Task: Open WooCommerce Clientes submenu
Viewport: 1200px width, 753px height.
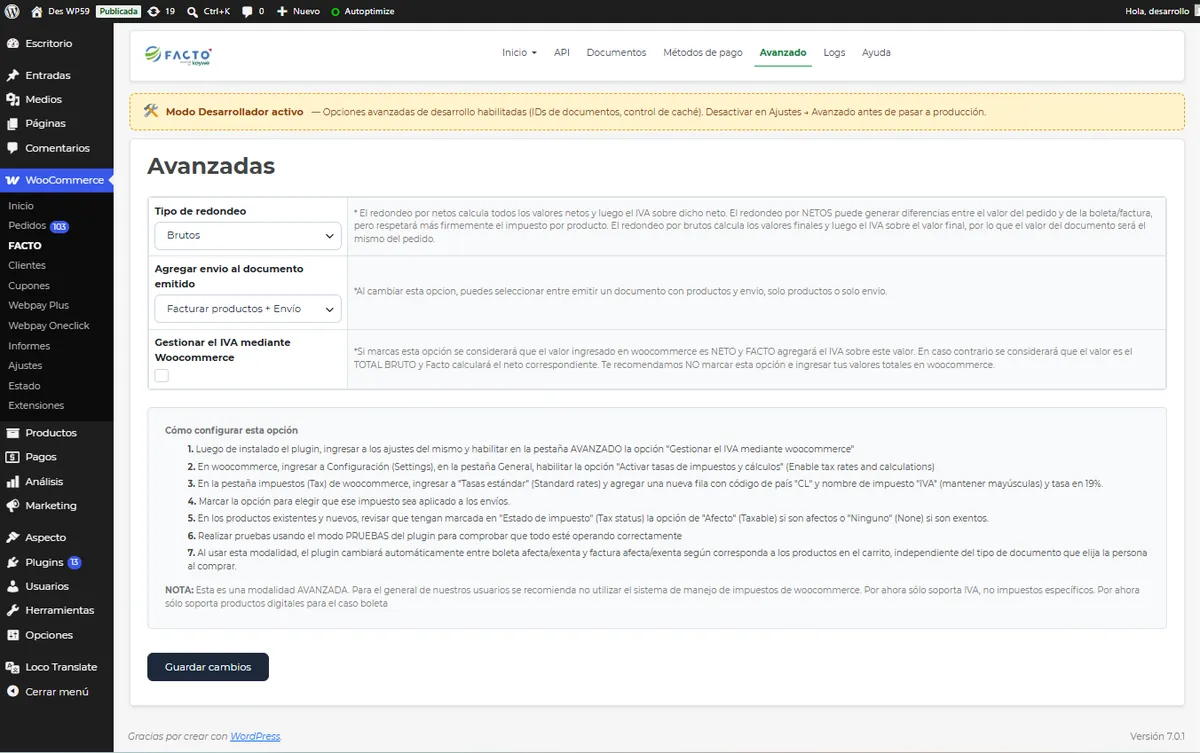Action: point(27,265)
